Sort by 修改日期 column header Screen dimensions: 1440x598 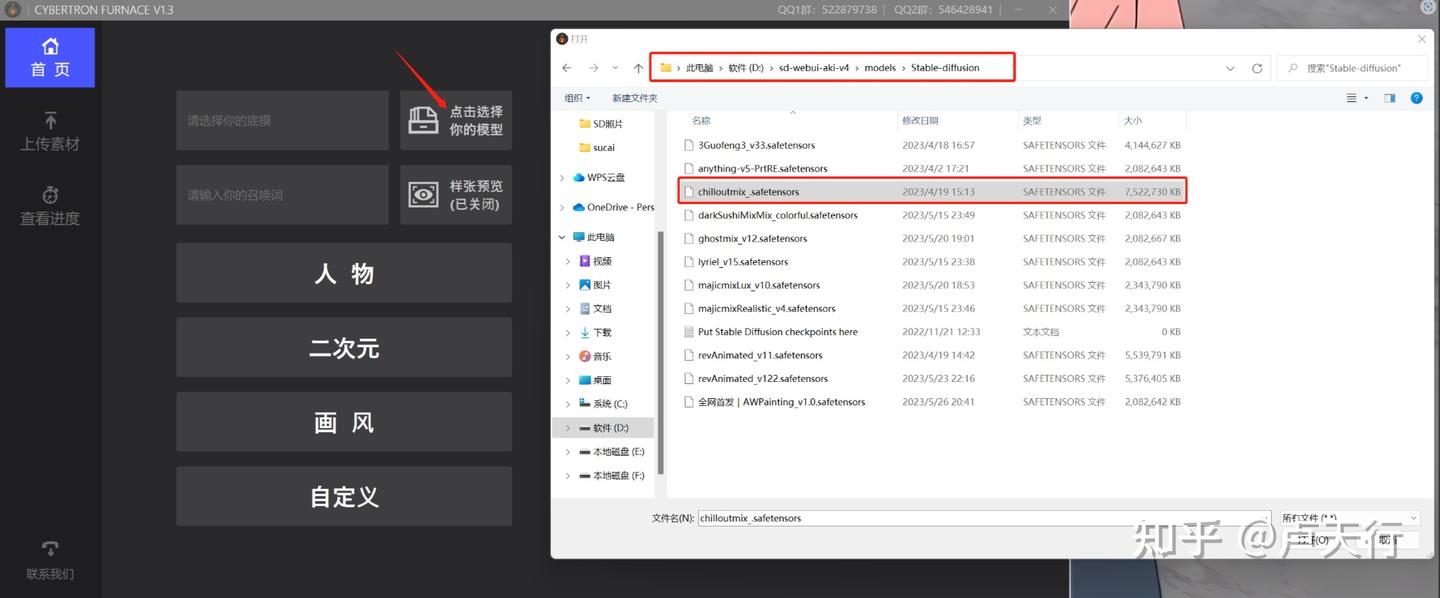pos(919,120)
